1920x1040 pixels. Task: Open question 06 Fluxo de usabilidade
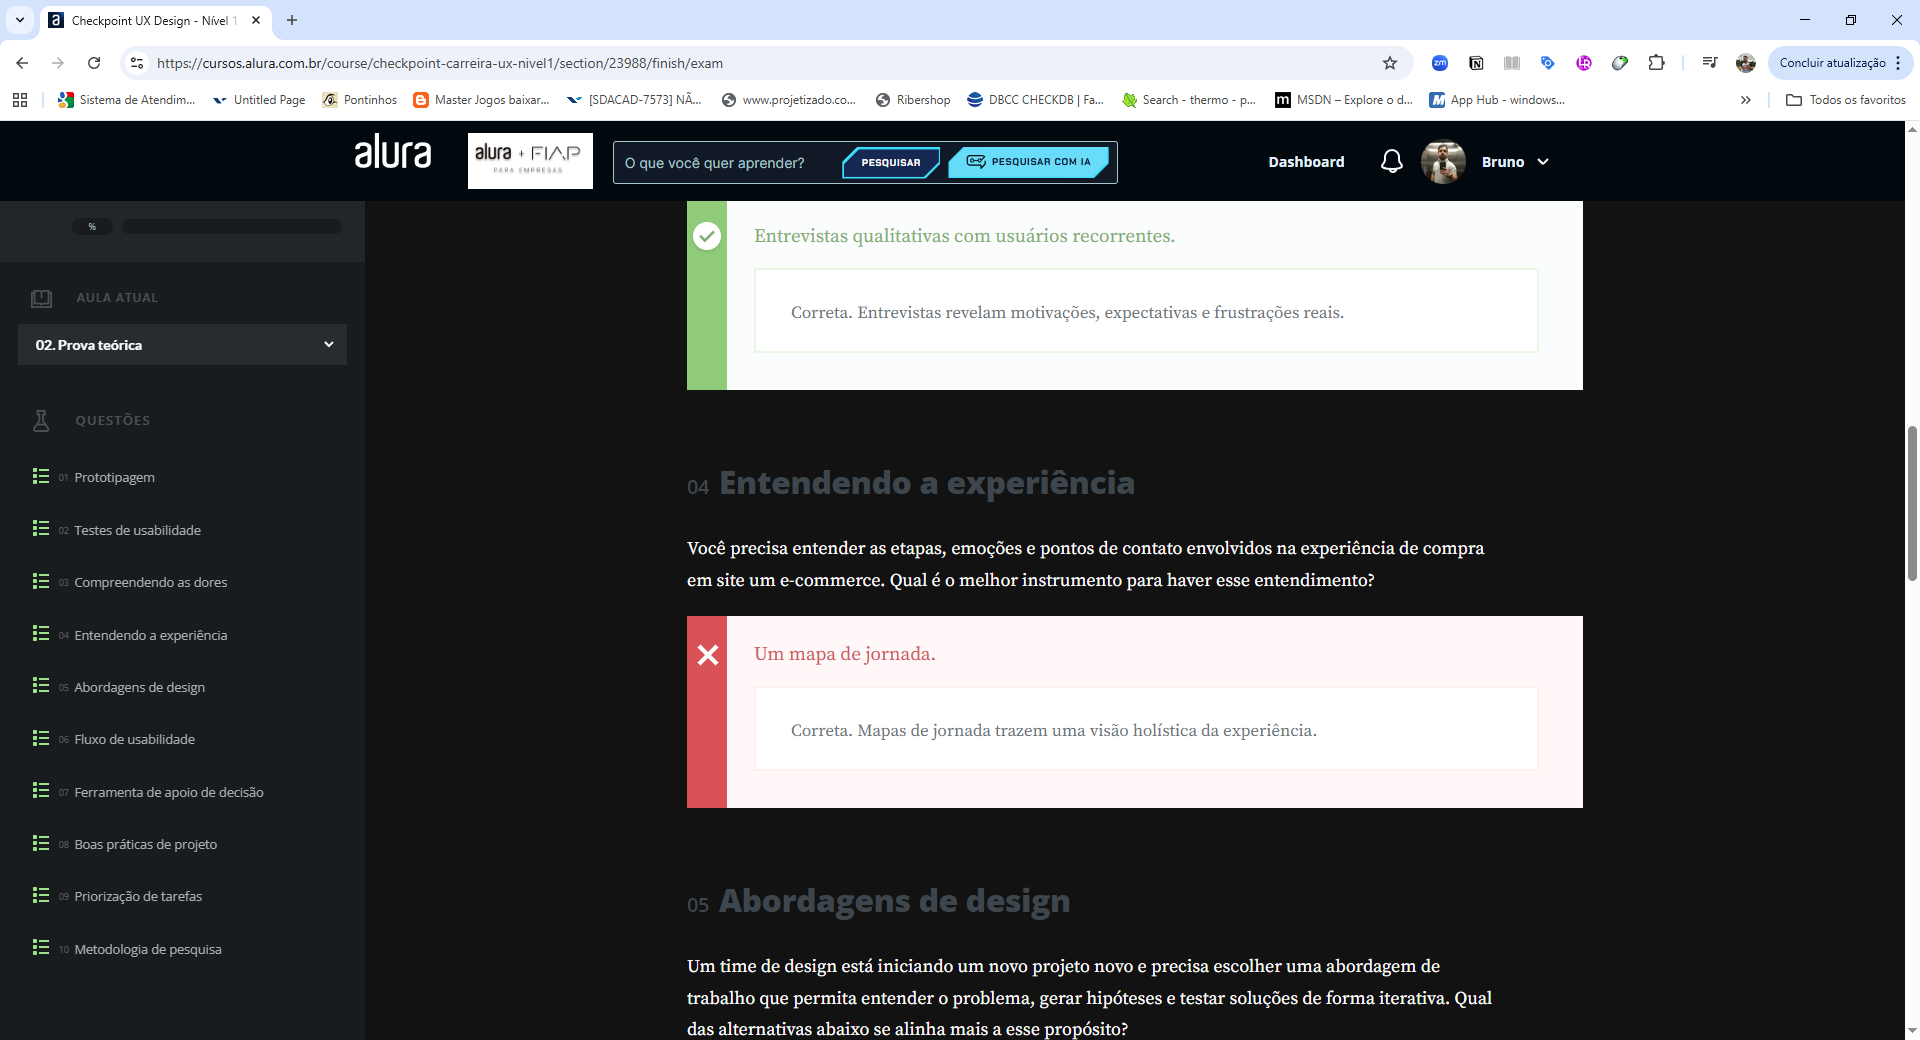(134, 740)
